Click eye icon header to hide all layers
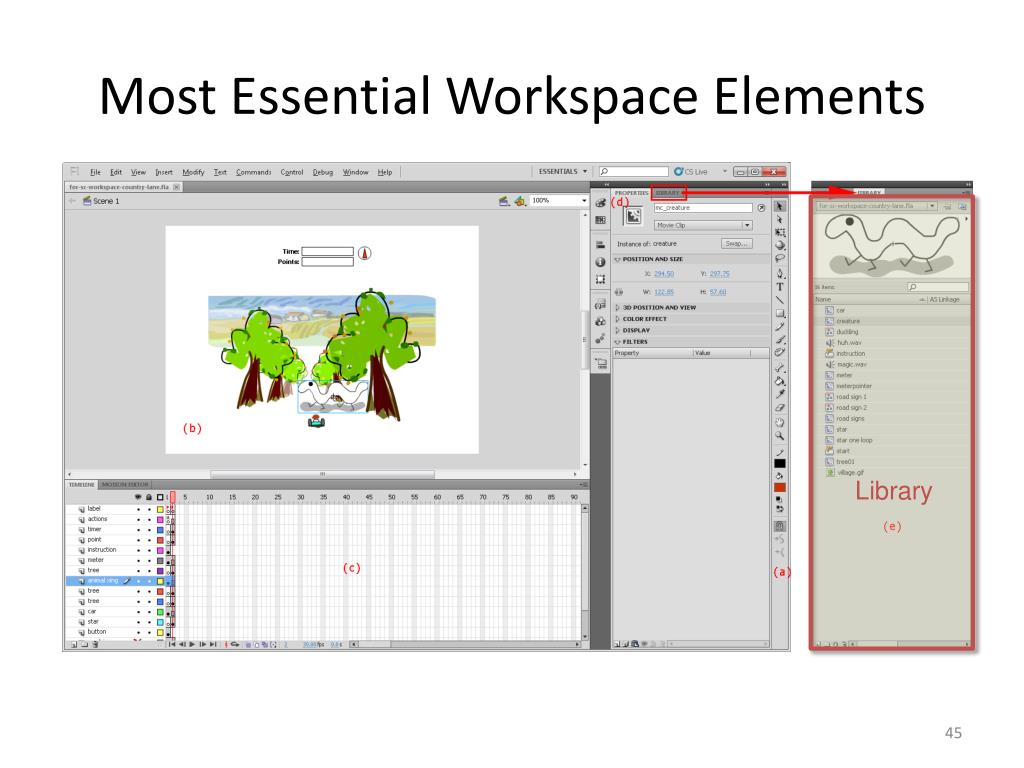 point(138,498)
